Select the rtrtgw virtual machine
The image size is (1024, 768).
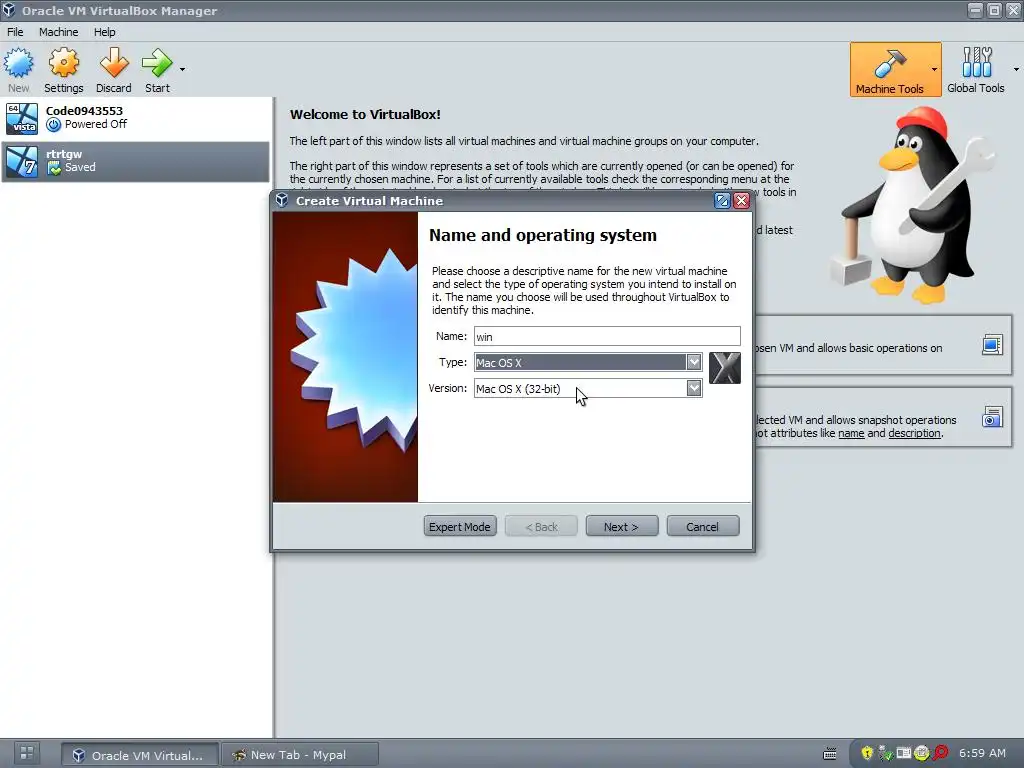(x=135, y=161)
